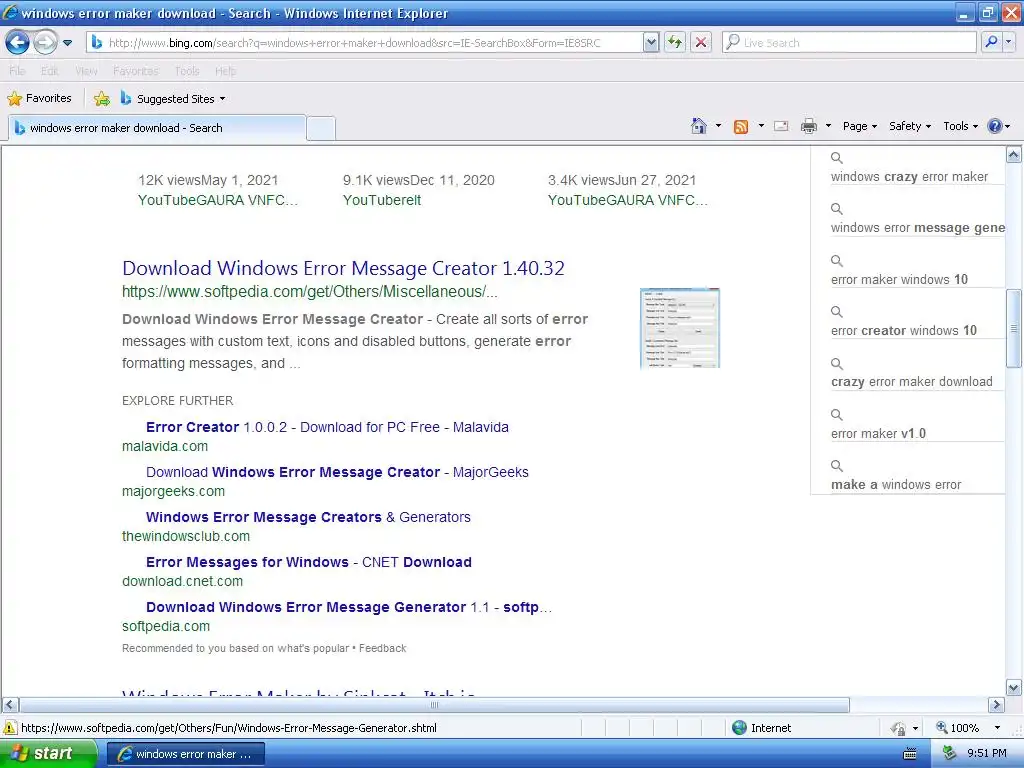Click the Print icon
Image resolution: width=1024 pixels, height=768 pixels.
(x=808, y=126)
